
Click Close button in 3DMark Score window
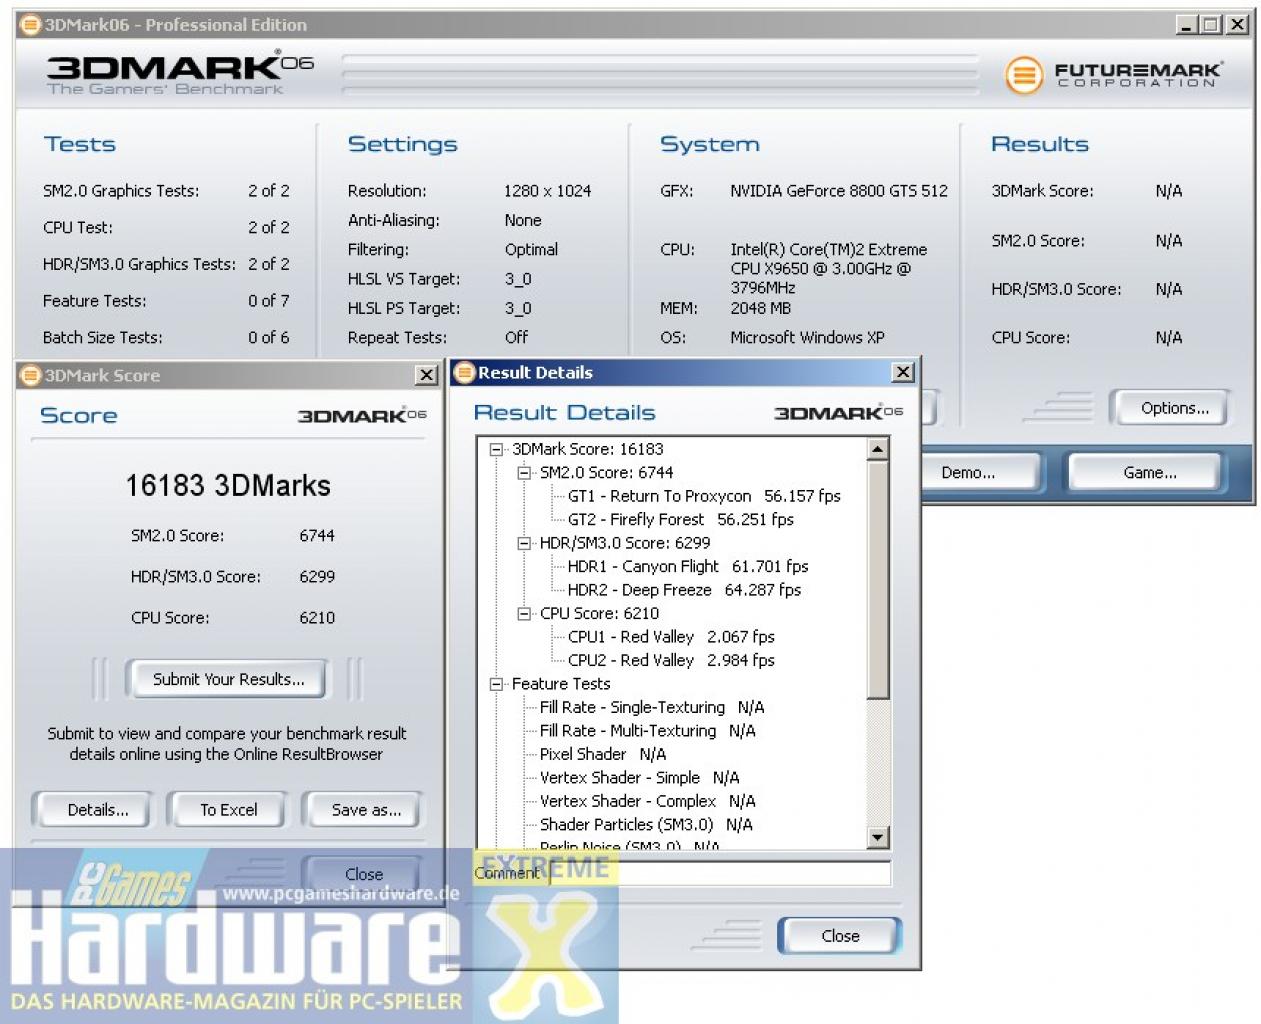(x=364, y=874)
